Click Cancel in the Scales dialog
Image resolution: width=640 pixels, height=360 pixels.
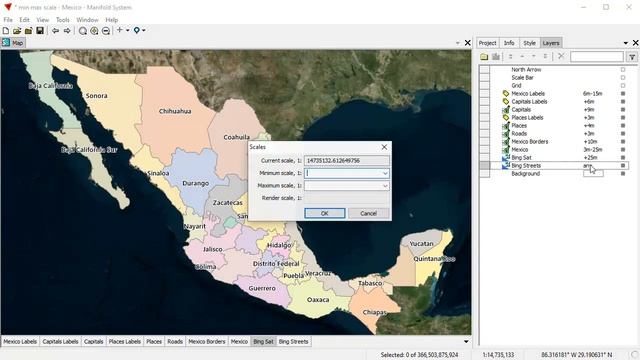(x=368, y=213)
